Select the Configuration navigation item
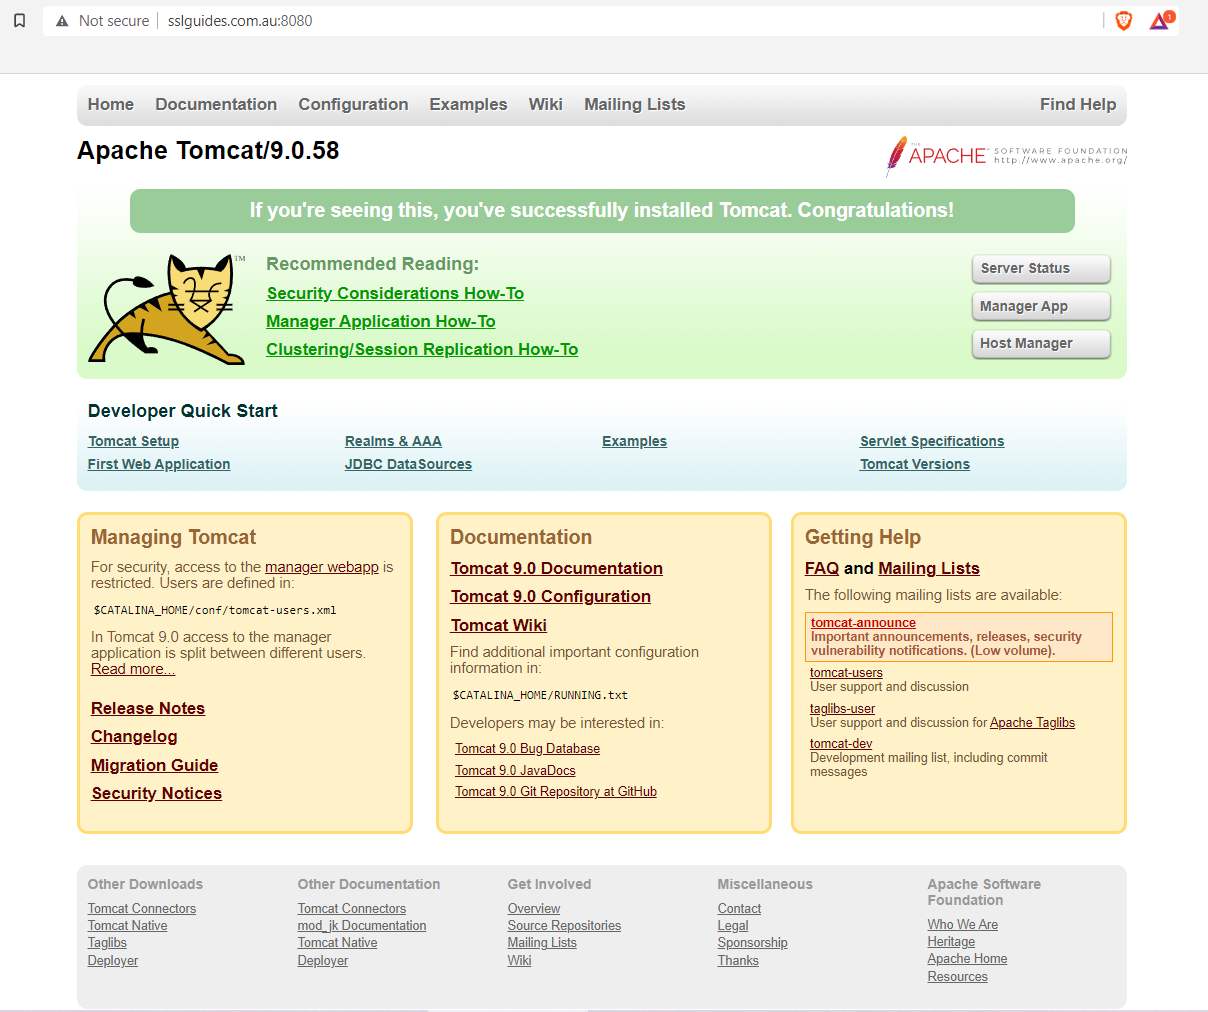 pyautogui.click(x=353, y=104)
